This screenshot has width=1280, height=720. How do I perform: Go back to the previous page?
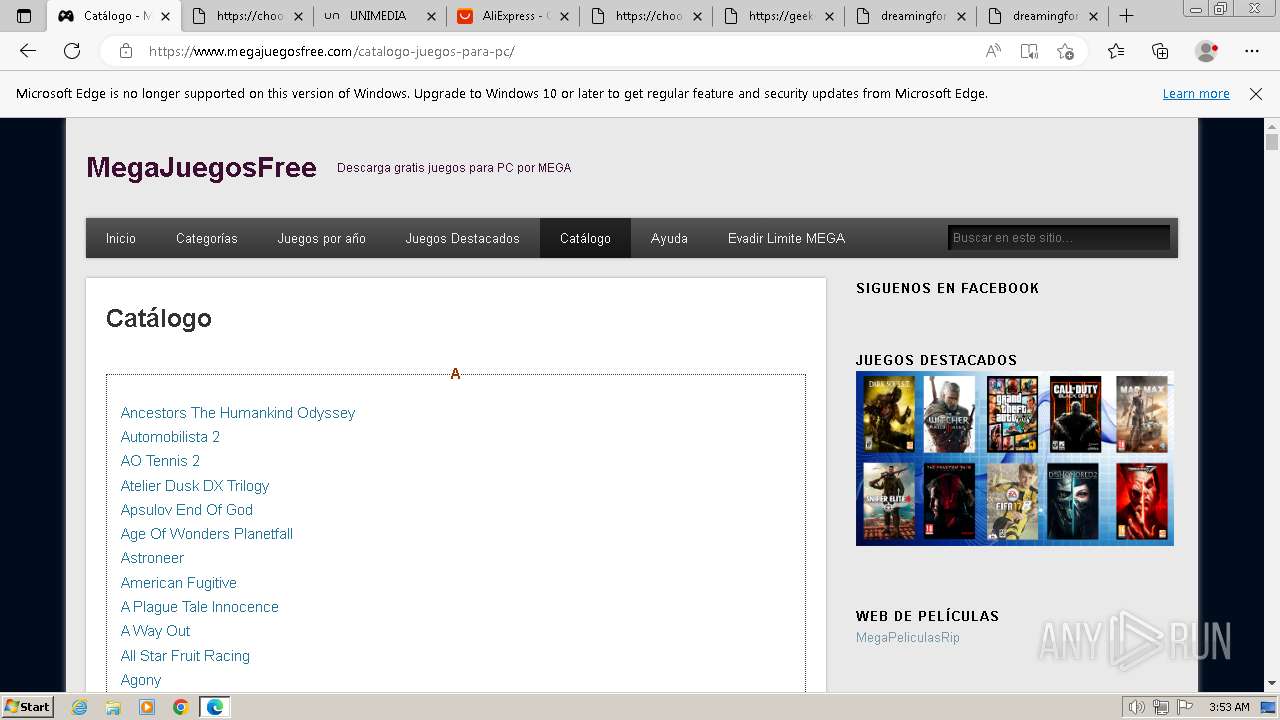pos(28,51)
